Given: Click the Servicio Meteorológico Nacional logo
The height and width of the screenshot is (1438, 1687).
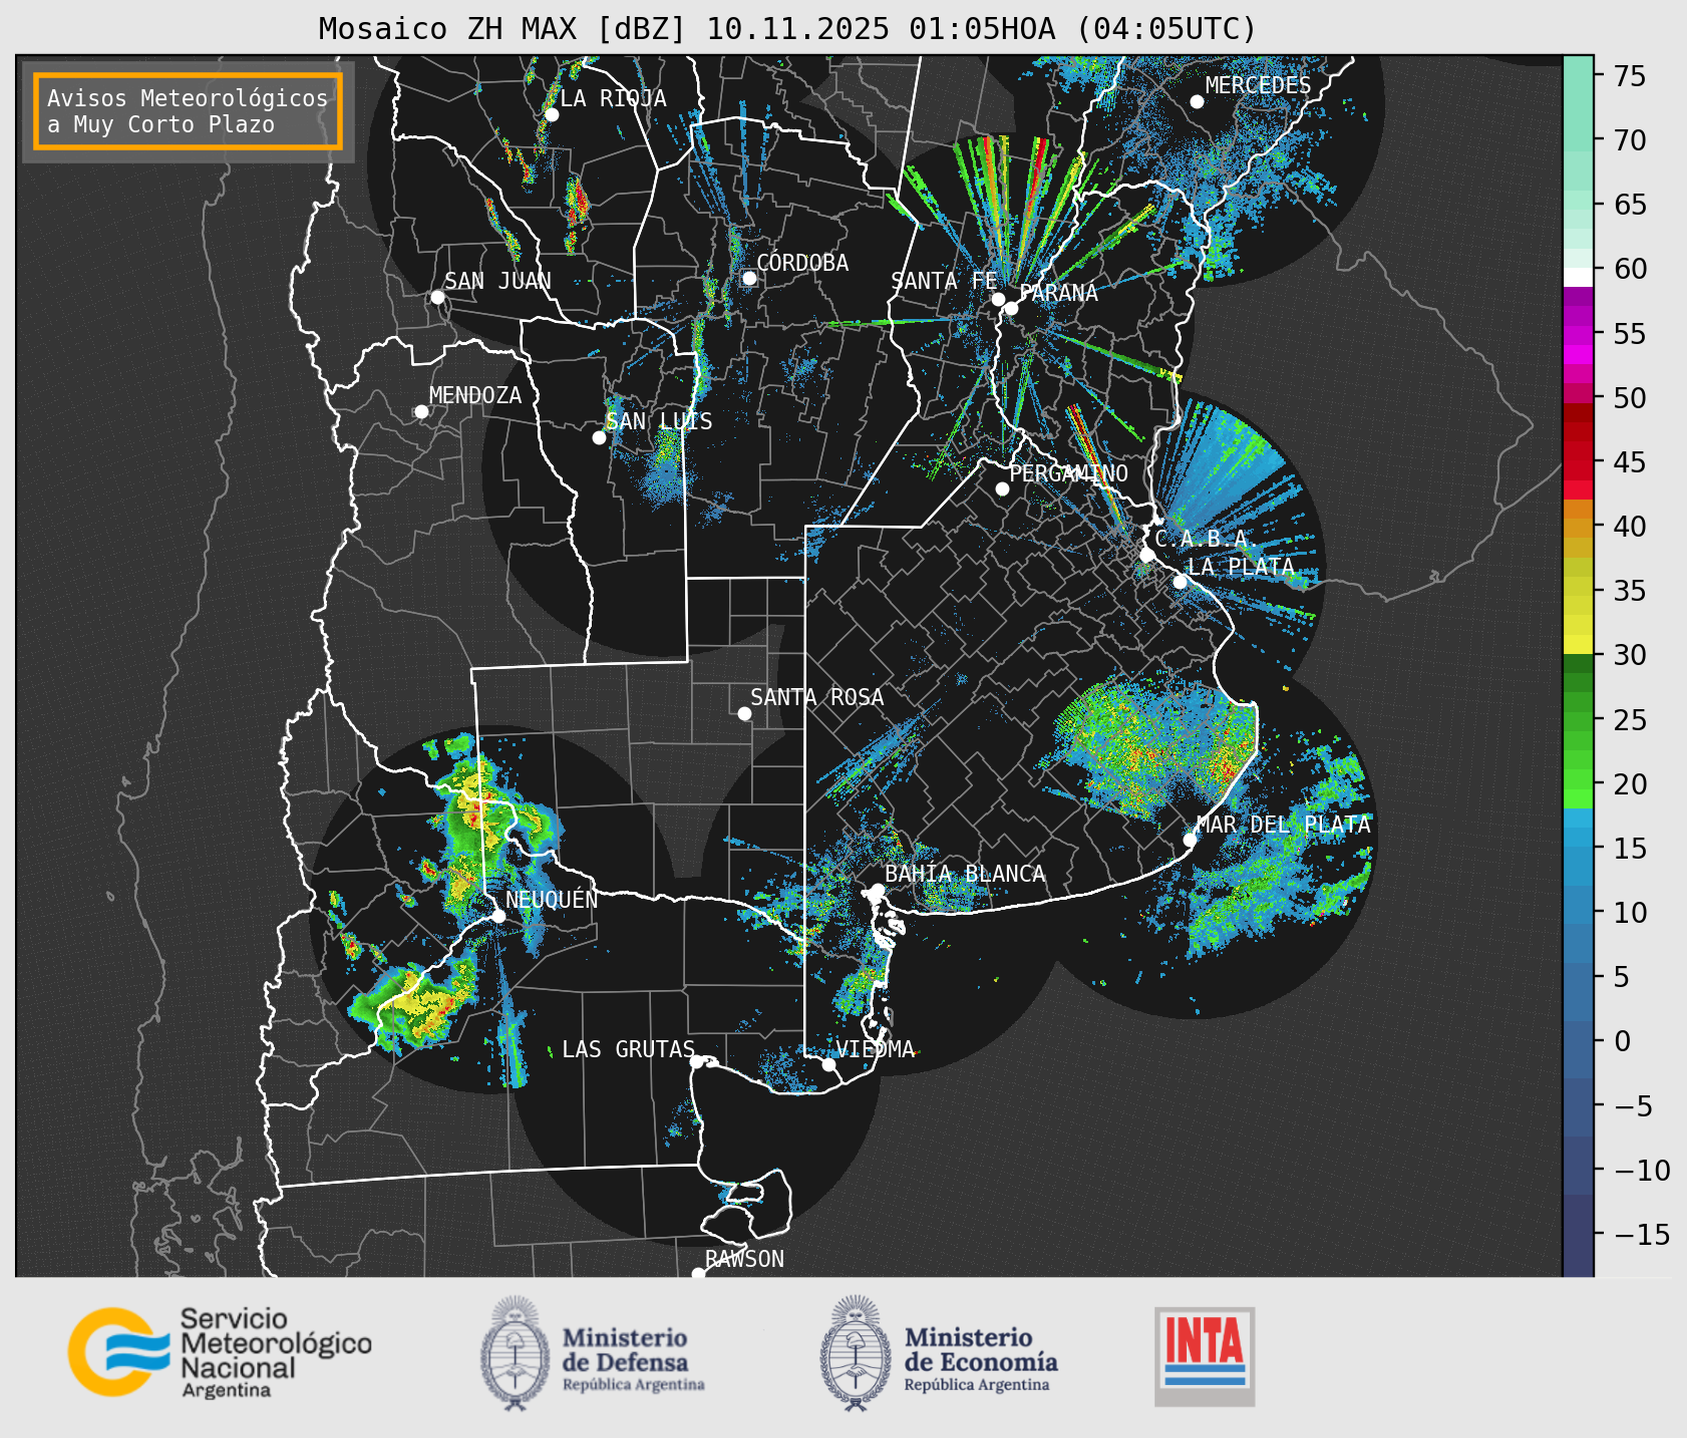Looking at the screenshot, I should click(x=220, y=1353).
